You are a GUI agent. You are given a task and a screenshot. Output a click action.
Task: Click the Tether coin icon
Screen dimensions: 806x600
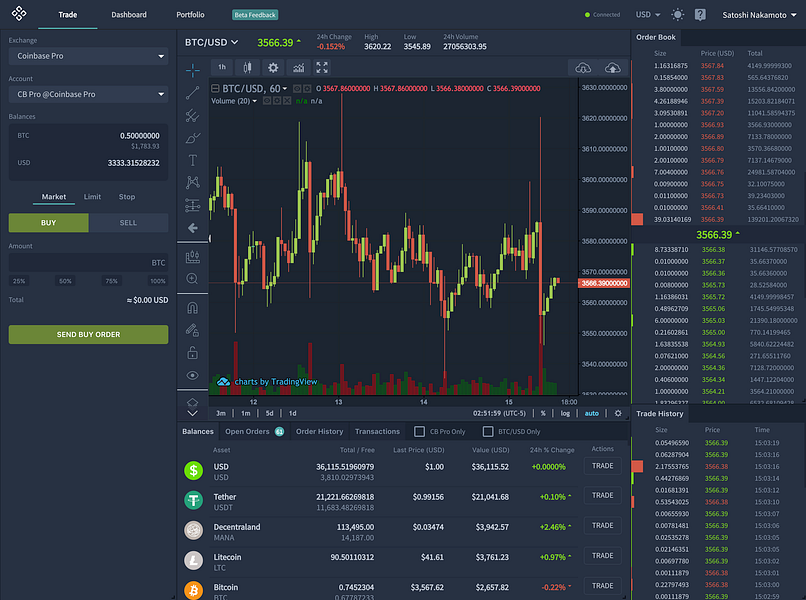tap(194, 500)
